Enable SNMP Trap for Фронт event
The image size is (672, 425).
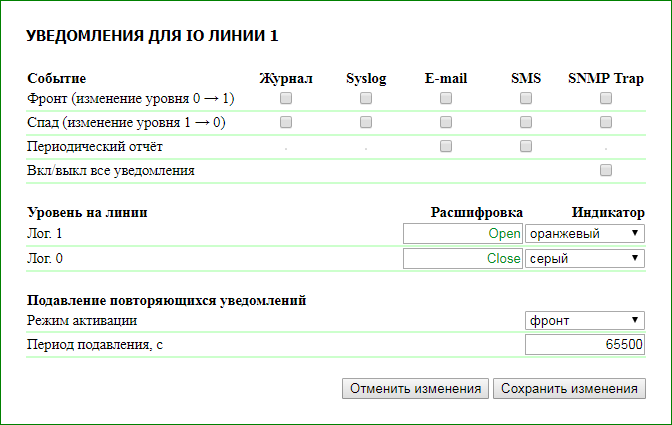[x=606, y=98]
